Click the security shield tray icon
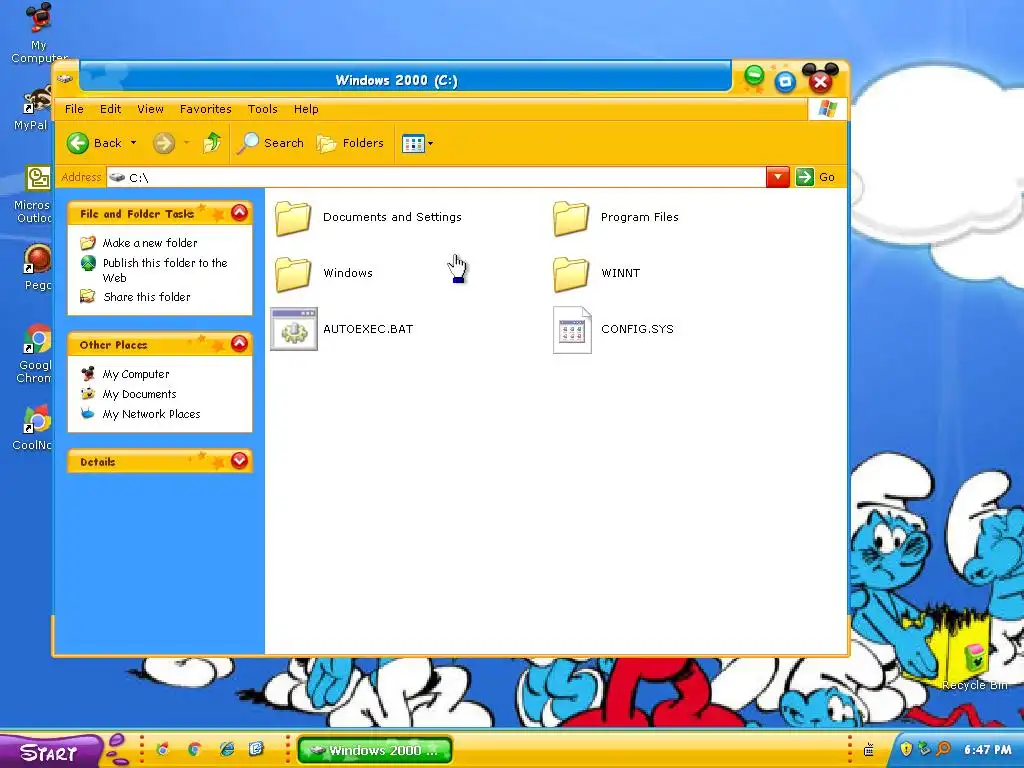The image size is (1024, 768). pyautogui.click(x=906, y=748)
